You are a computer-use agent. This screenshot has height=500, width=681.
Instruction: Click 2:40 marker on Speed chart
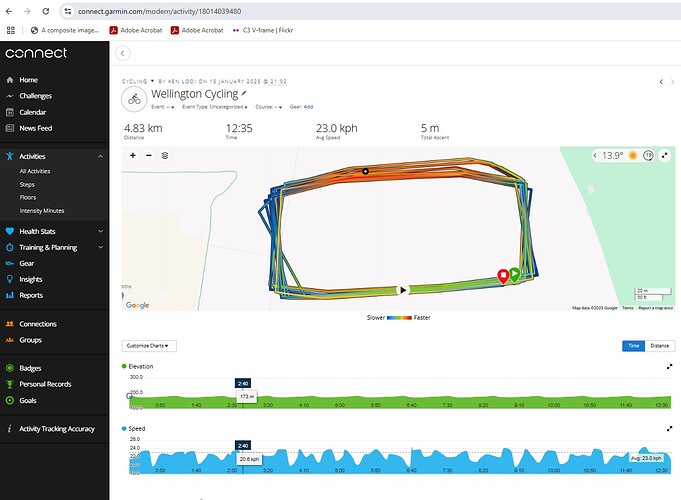click(x=243, y=446)
